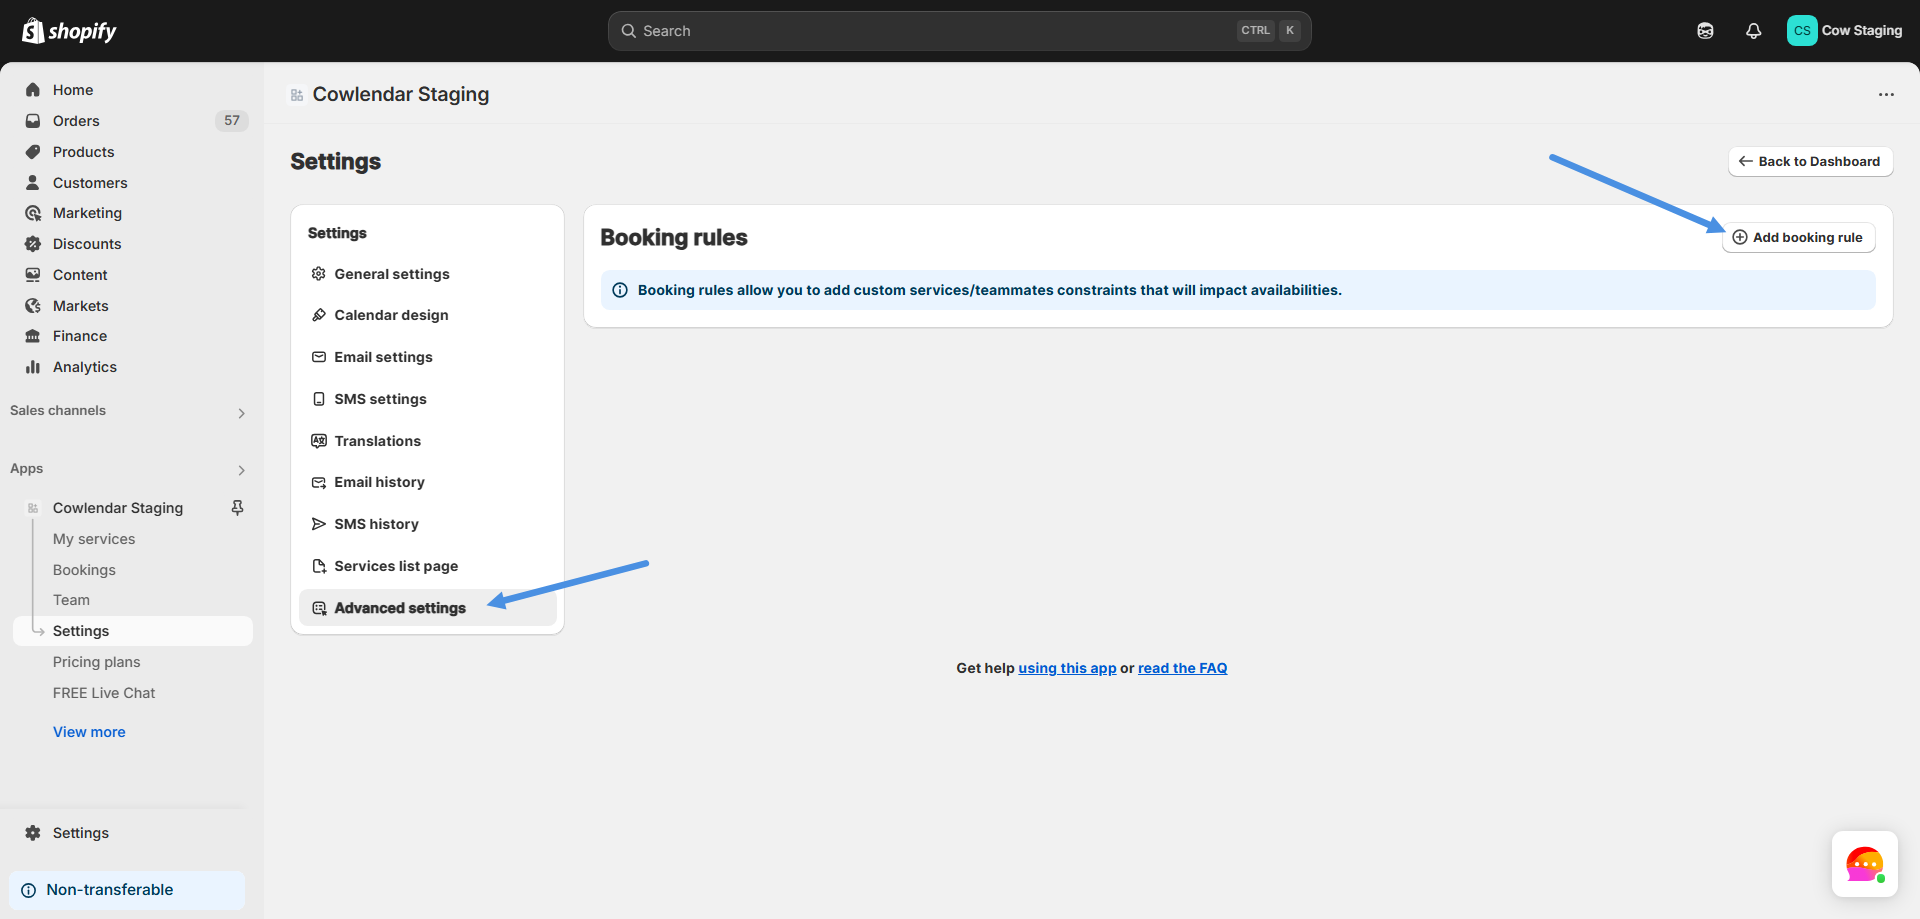
Task: Open the live chat bubble widget
Action: (x=1864, y=864)
